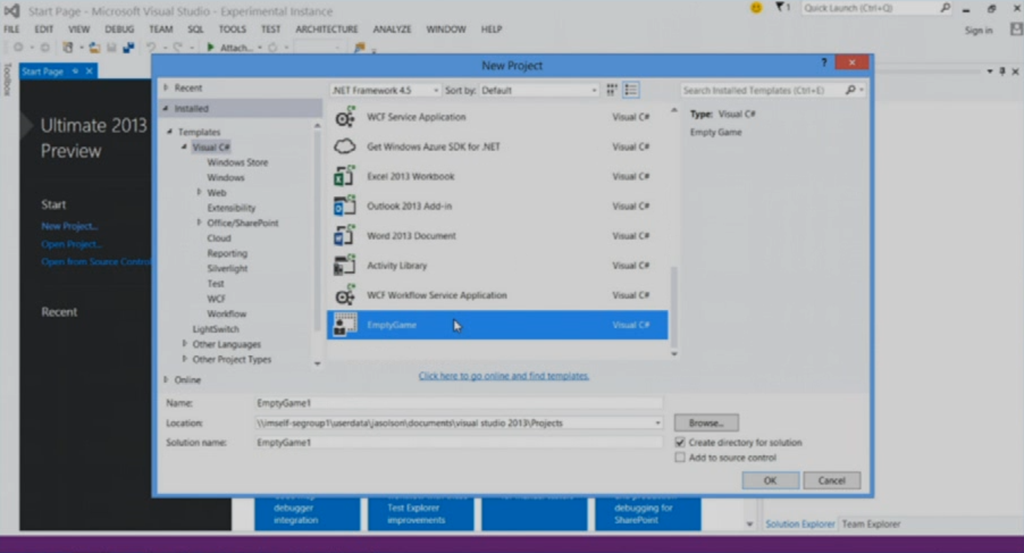Select the Outlook 2013 Add-in template icon

click(x=345, y=206)
